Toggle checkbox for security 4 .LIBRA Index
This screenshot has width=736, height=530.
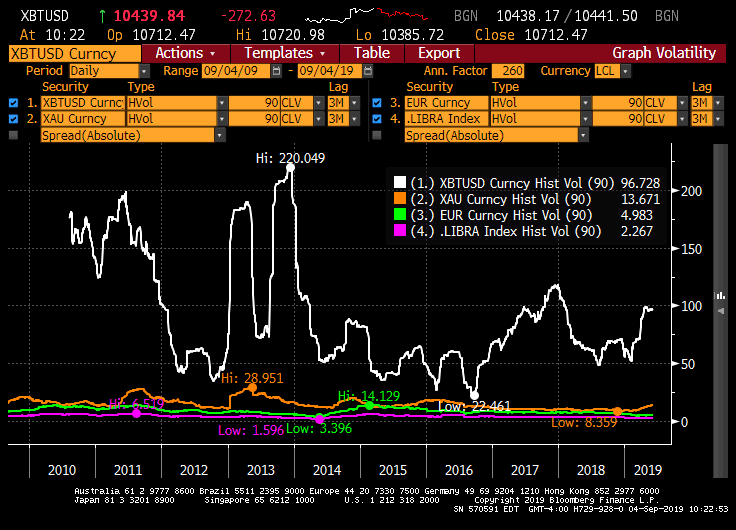pyautogui.click(x=377, y=119)
